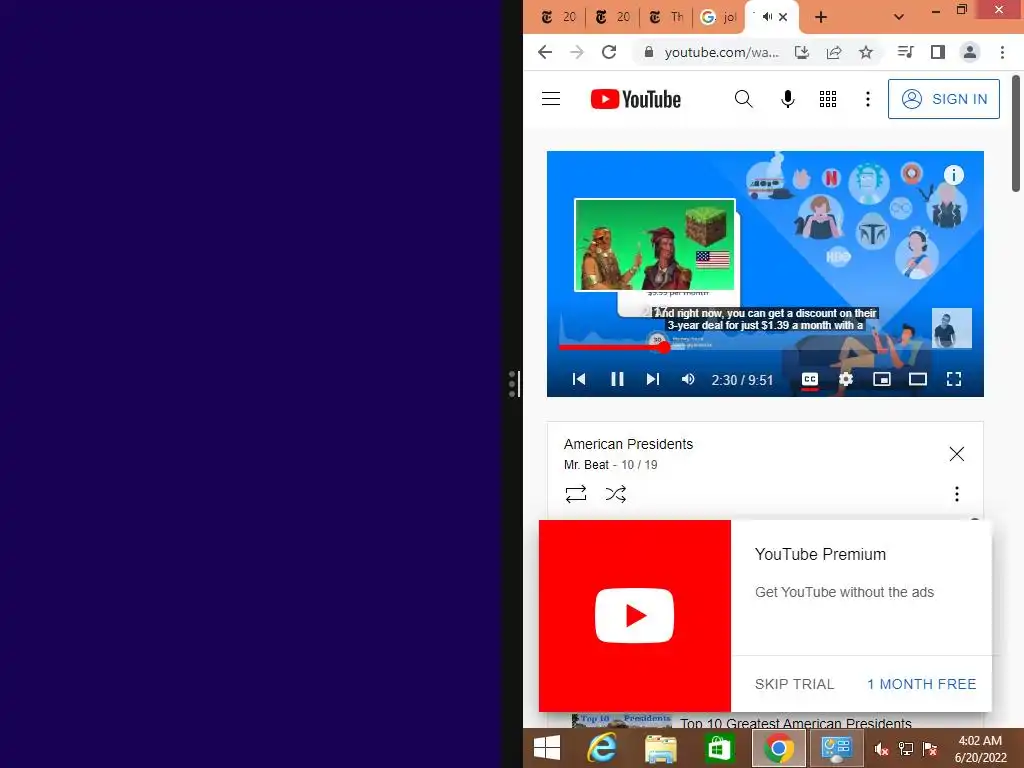The width and height of the screenshot is (1024, 768).
Task: Switch to the second NYT tab
Action: (613, 17)
